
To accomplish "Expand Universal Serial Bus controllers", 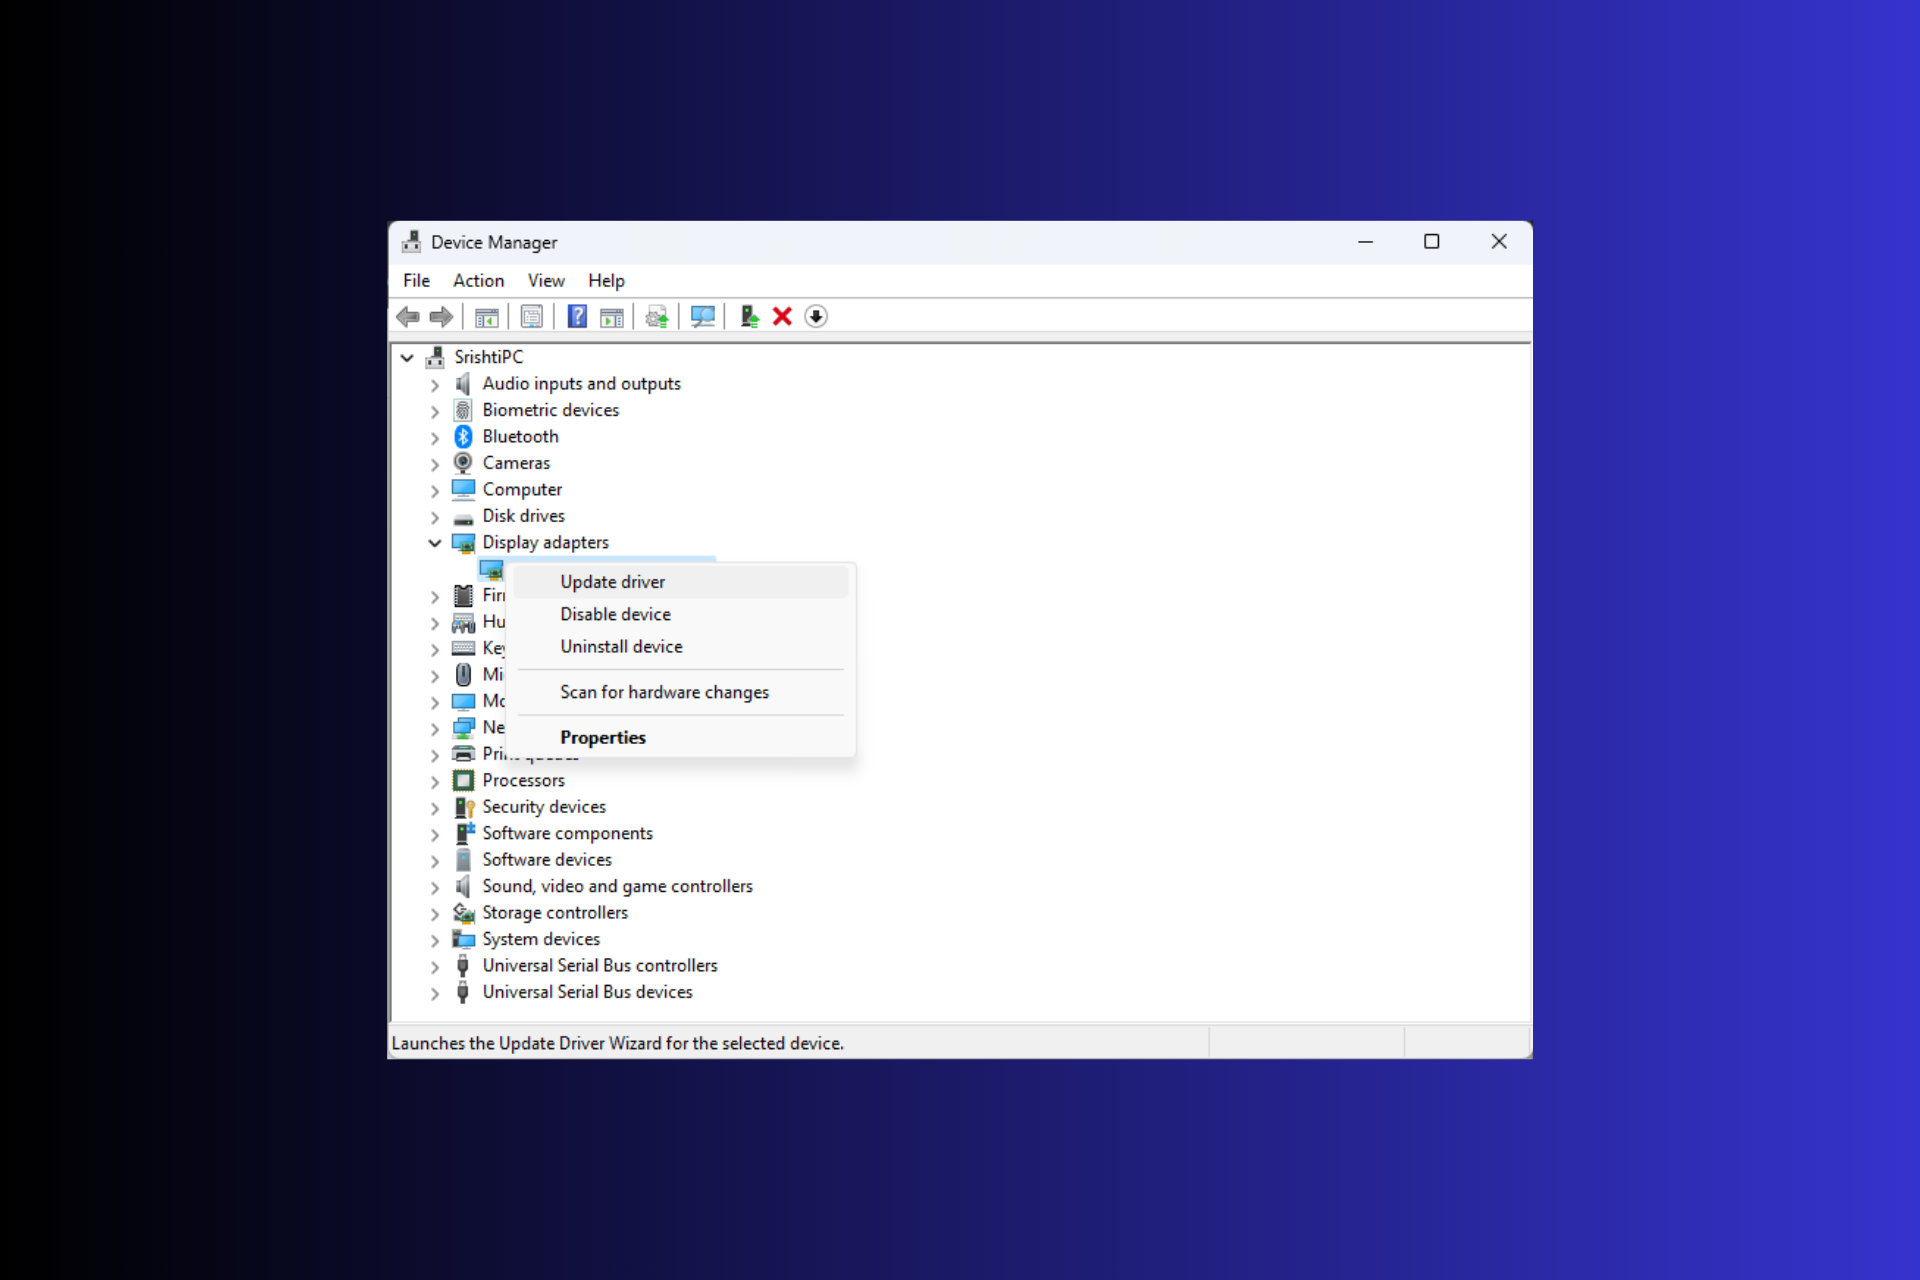I will coord(434,966).
